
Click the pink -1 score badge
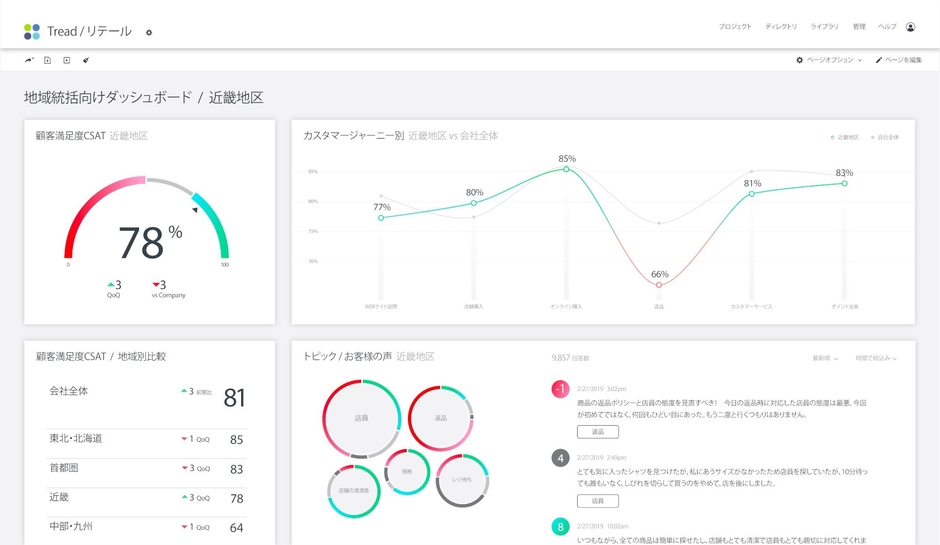click(561, 389)
